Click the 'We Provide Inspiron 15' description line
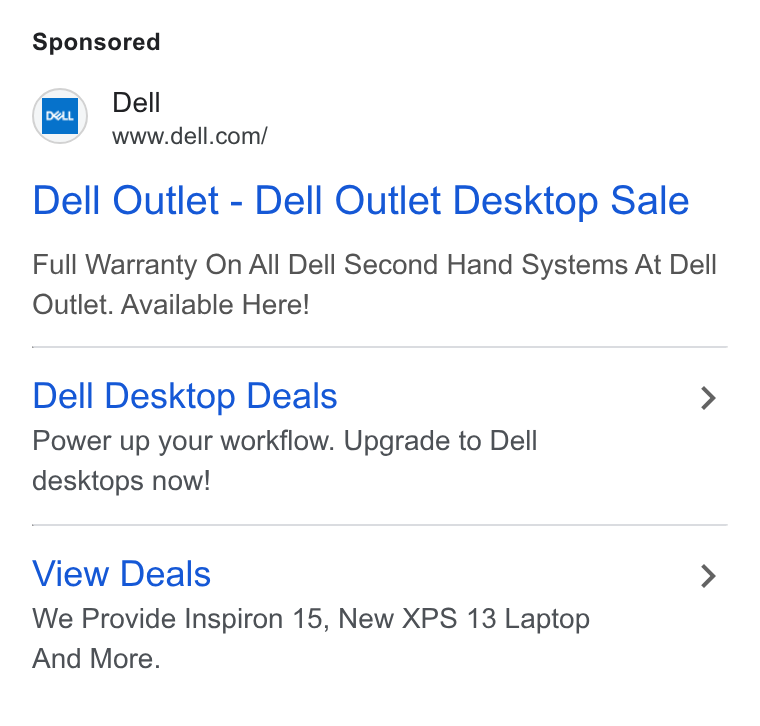The height and width of the screenshot is (726, 760). 311,619
